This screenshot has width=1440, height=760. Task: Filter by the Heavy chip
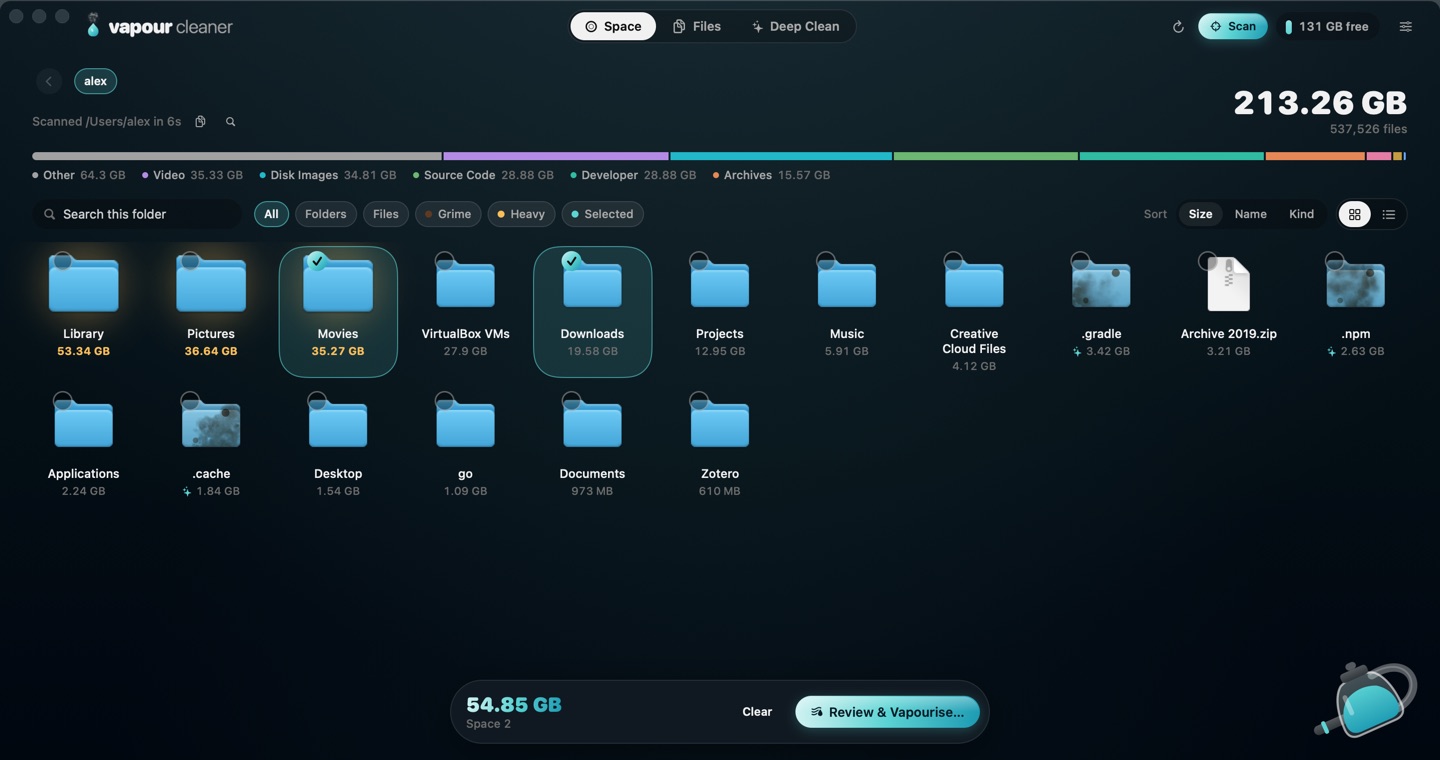click(x=521, y=214)
